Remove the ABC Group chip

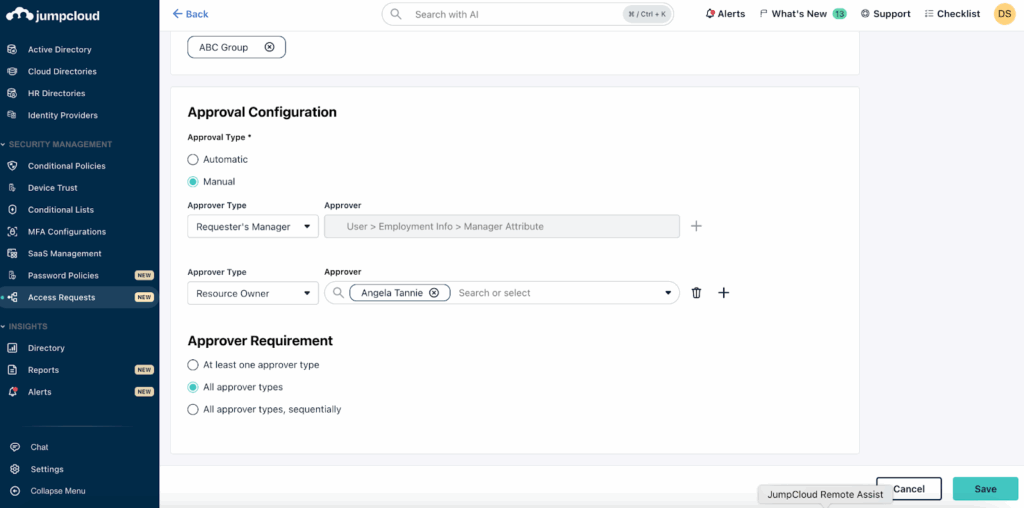[x=269, y=47]
